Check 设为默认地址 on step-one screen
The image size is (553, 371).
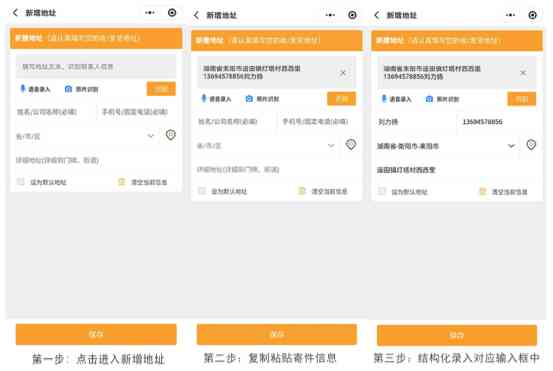click(x=21, y=182)
